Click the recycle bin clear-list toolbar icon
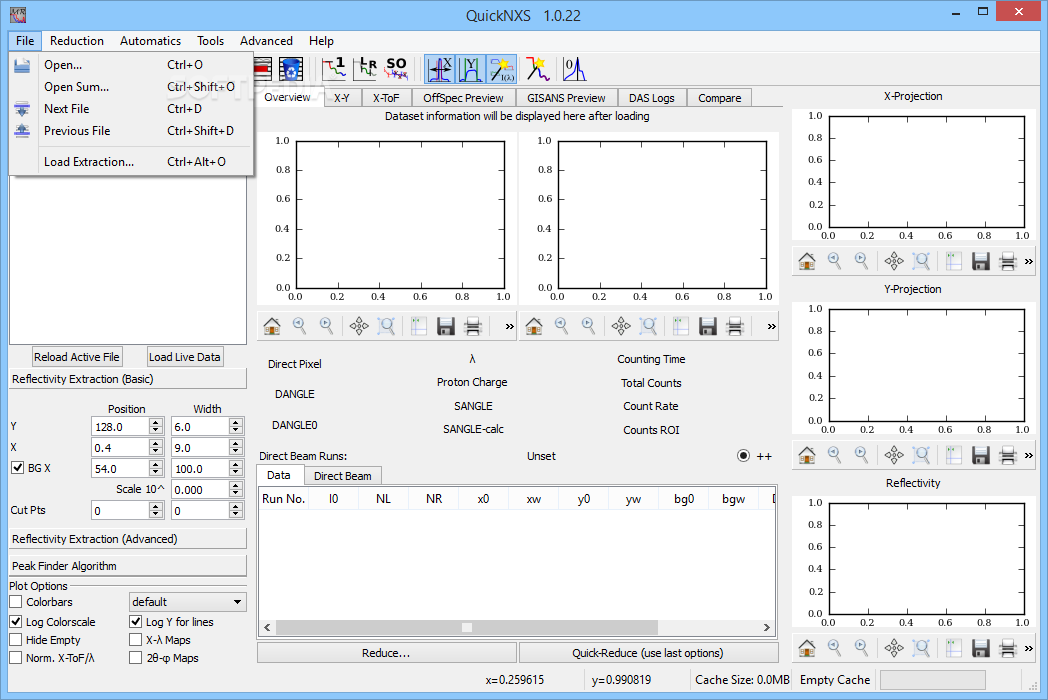Image resolution: width=1048 pixels, height=700 pixels. 291,69
